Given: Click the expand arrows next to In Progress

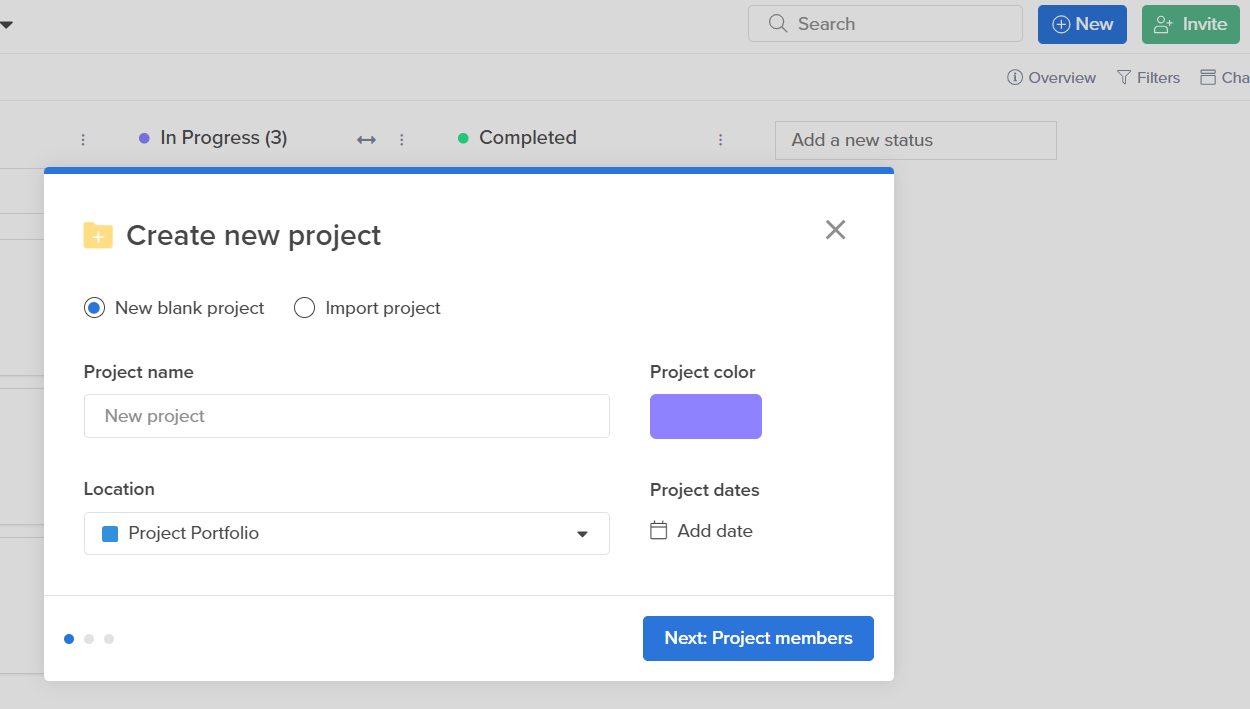Looking at the screenshot, I should [366, 140].
